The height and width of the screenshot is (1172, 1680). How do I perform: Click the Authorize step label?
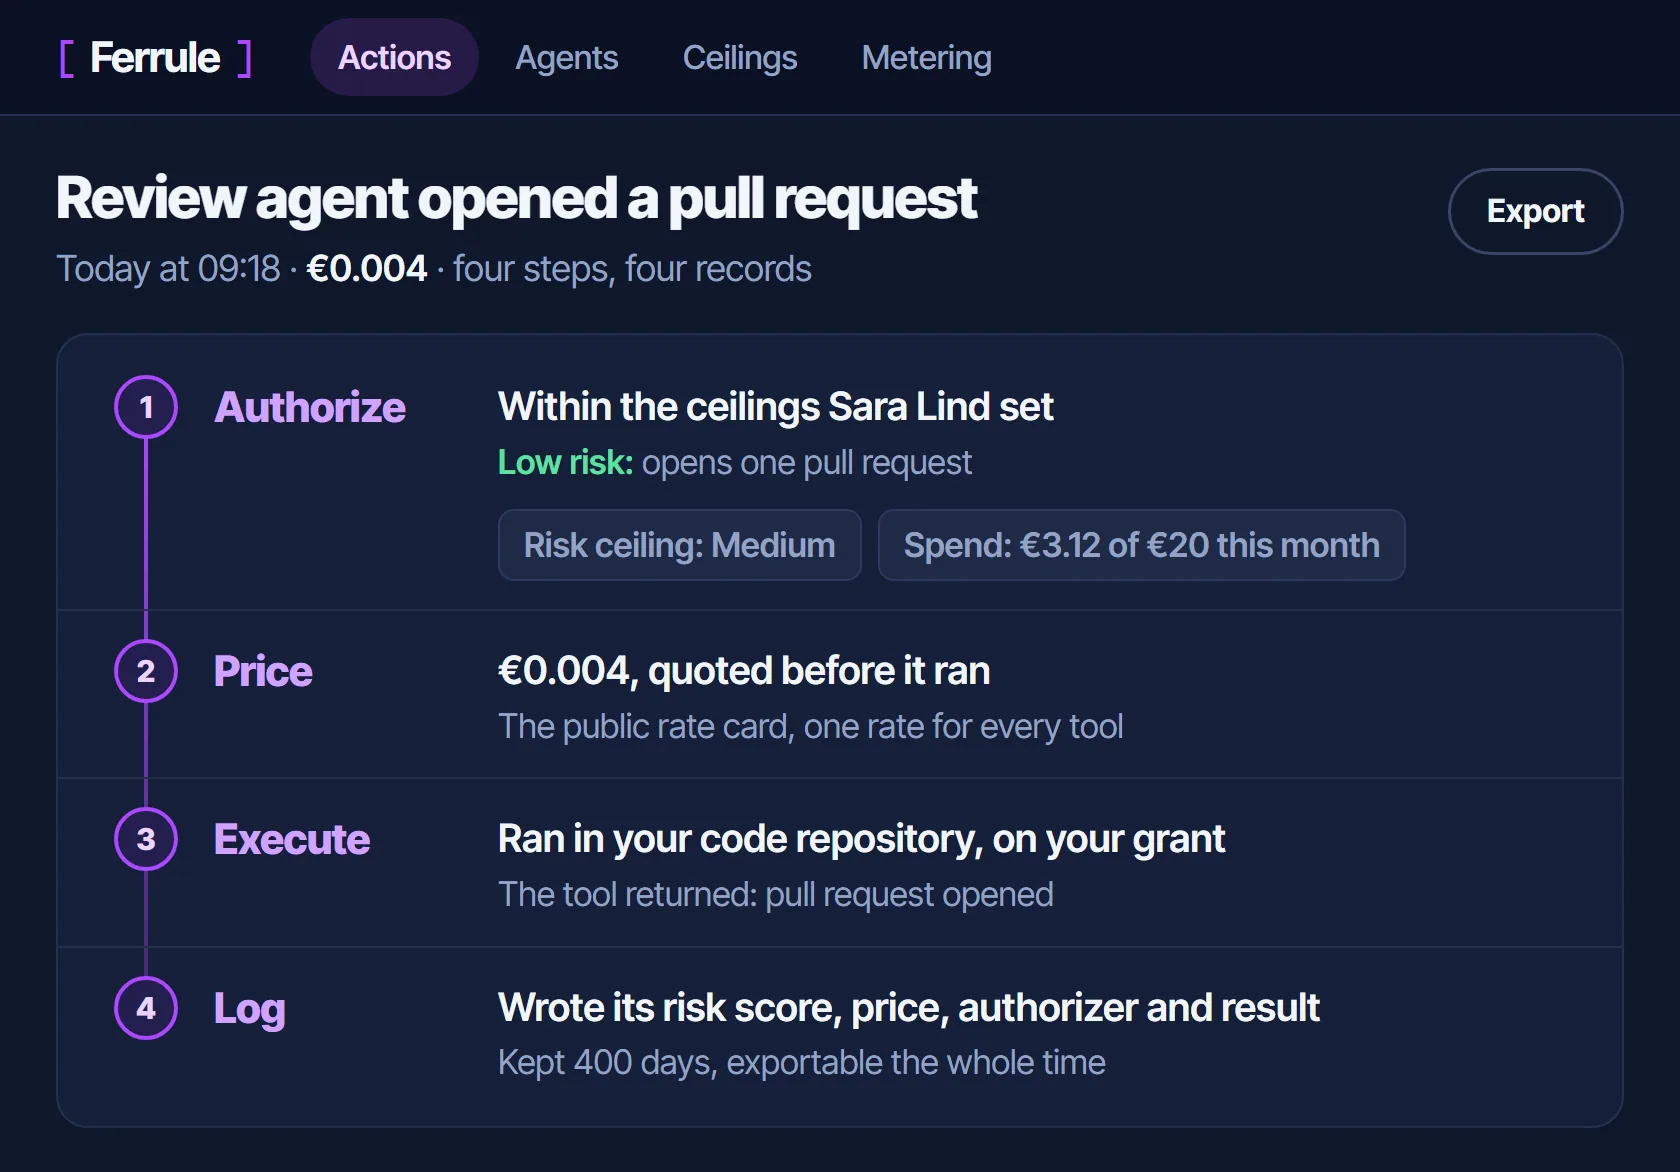310,407
